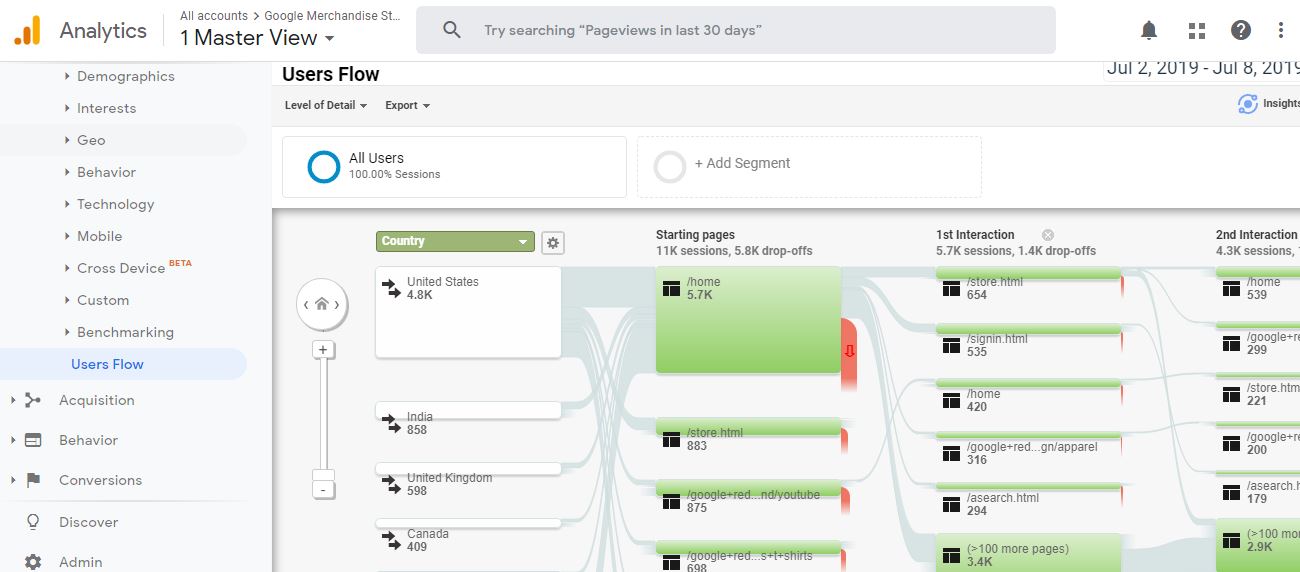Click the notifications bell icon

pyautogui.click(x=1149, y=30)
